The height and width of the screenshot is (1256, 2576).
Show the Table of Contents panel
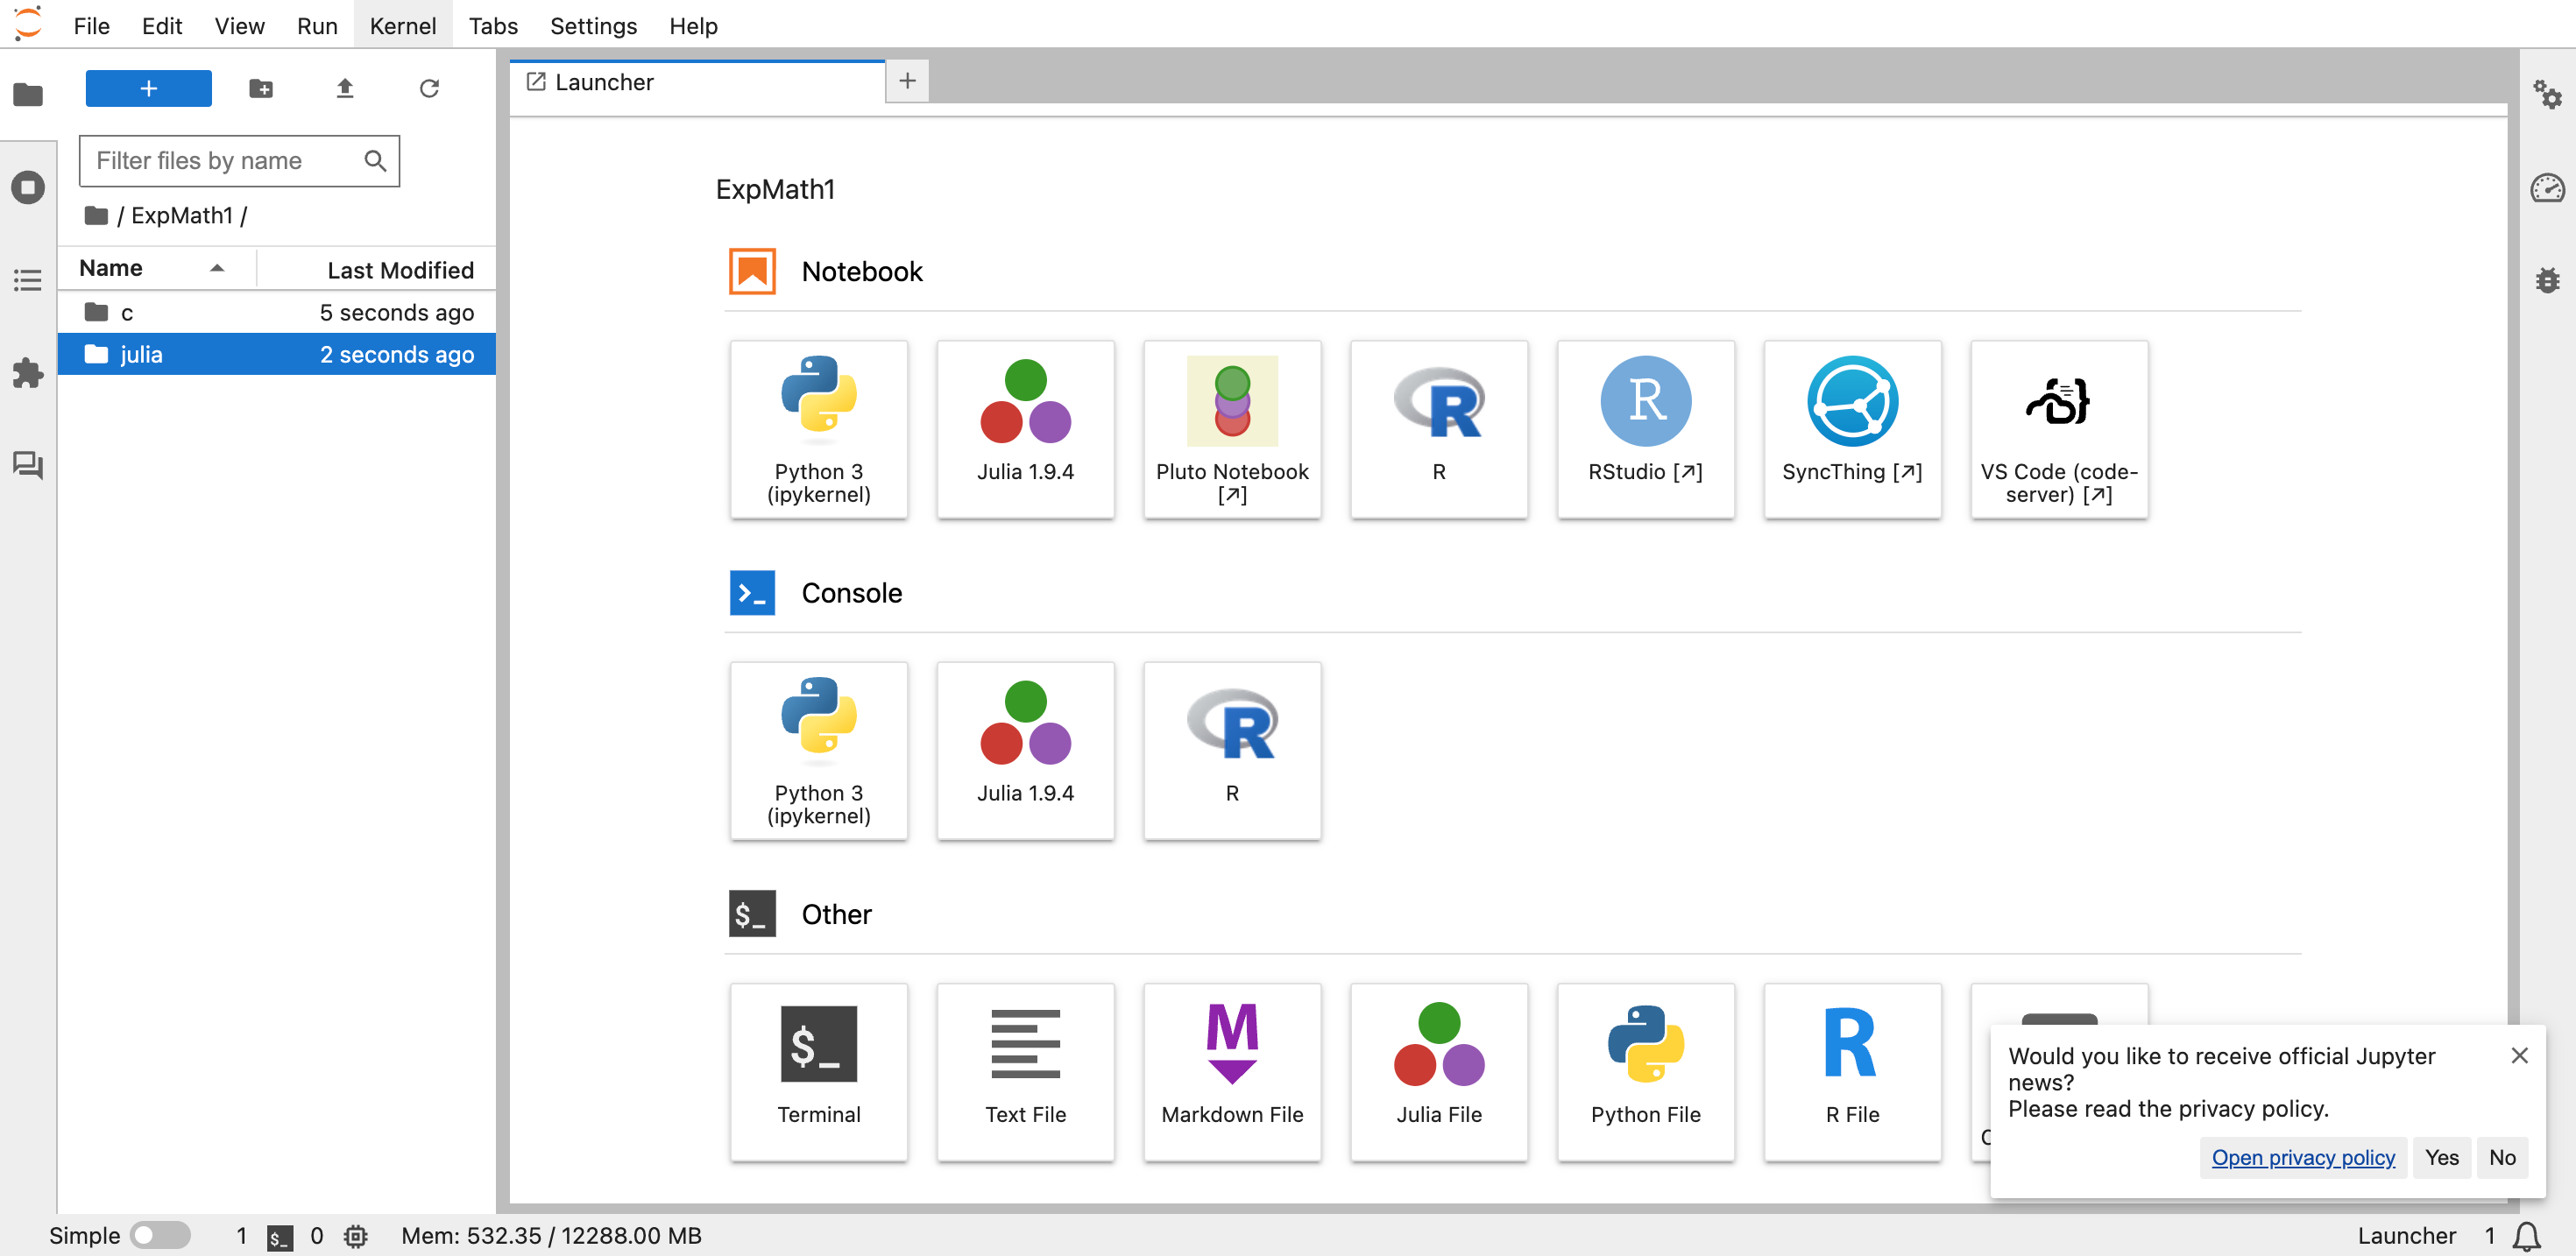(x=28, y=280)
